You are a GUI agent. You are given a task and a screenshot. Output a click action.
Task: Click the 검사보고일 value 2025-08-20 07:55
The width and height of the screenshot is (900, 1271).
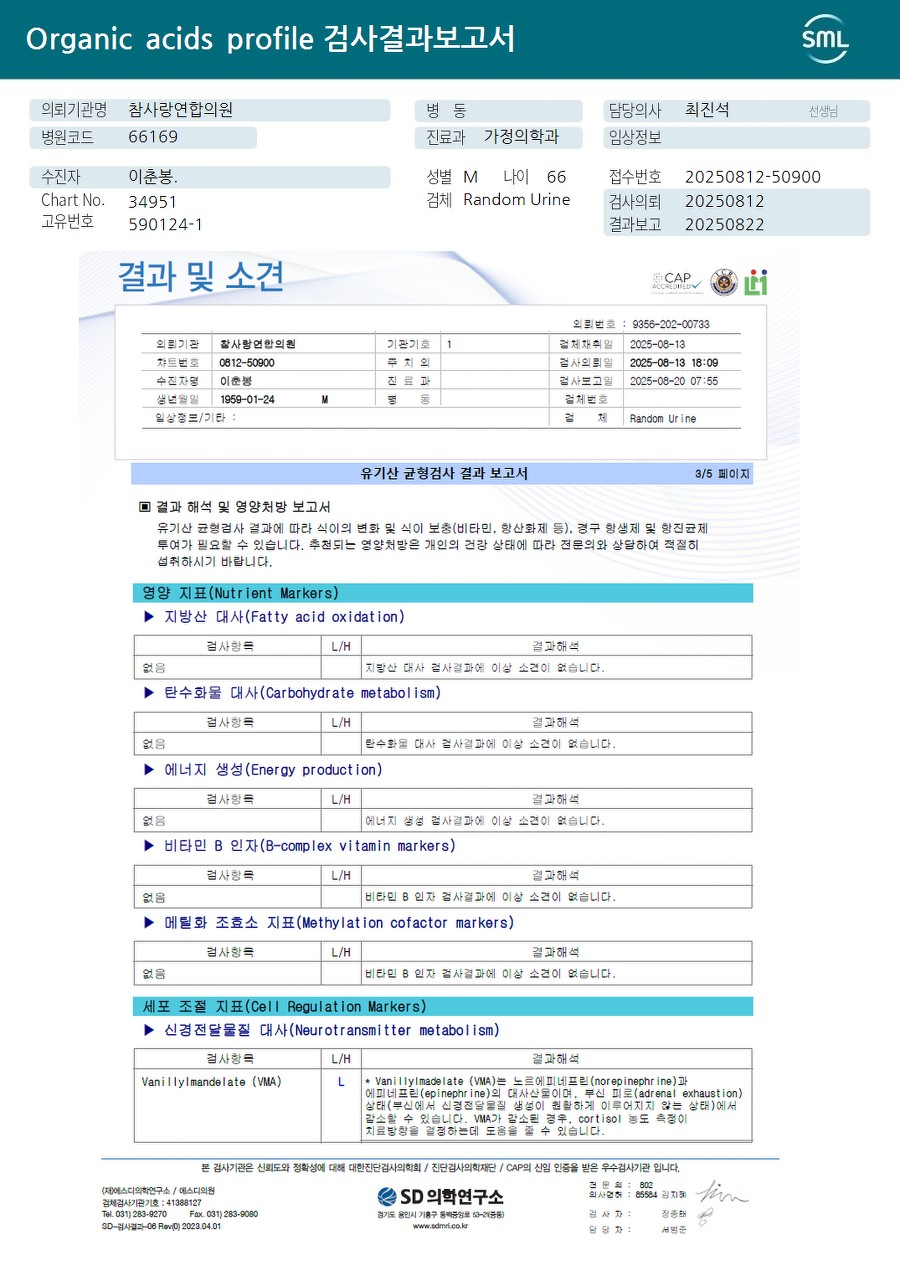[x=674, y=381]
